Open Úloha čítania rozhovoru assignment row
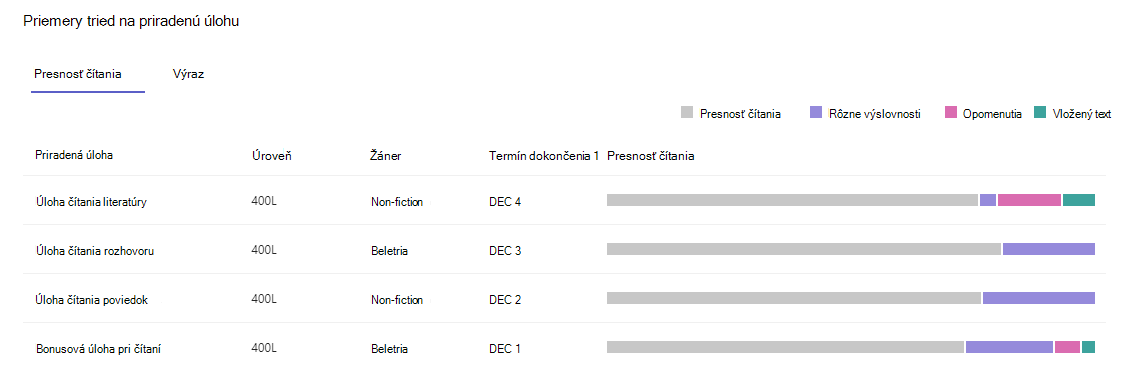The height and width of the screenshot is (367, 1128). click(x=564, y=250)
